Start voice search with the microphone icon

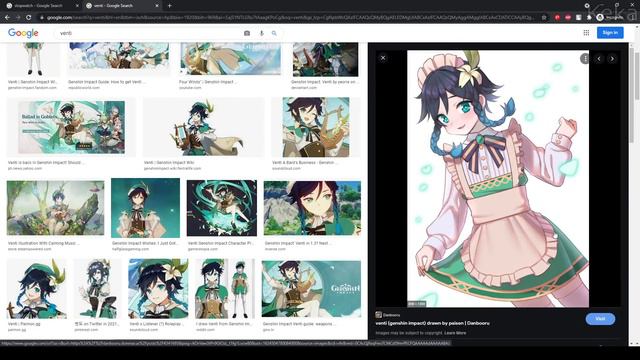[262, 33]
